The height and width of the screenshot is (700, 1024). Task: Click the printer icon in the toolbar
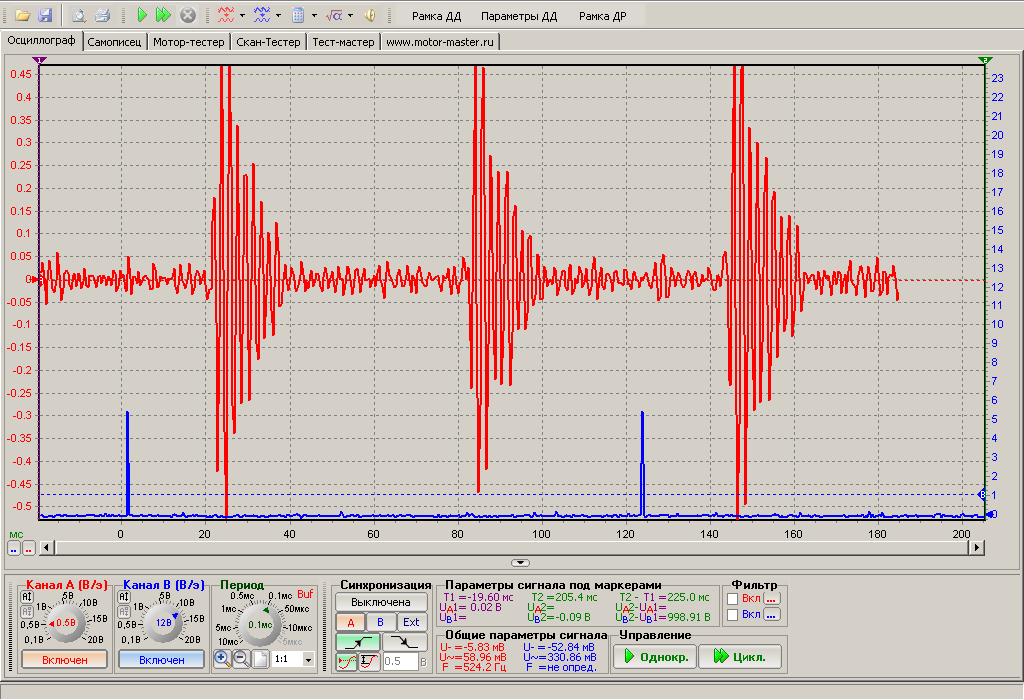point(102,15)
